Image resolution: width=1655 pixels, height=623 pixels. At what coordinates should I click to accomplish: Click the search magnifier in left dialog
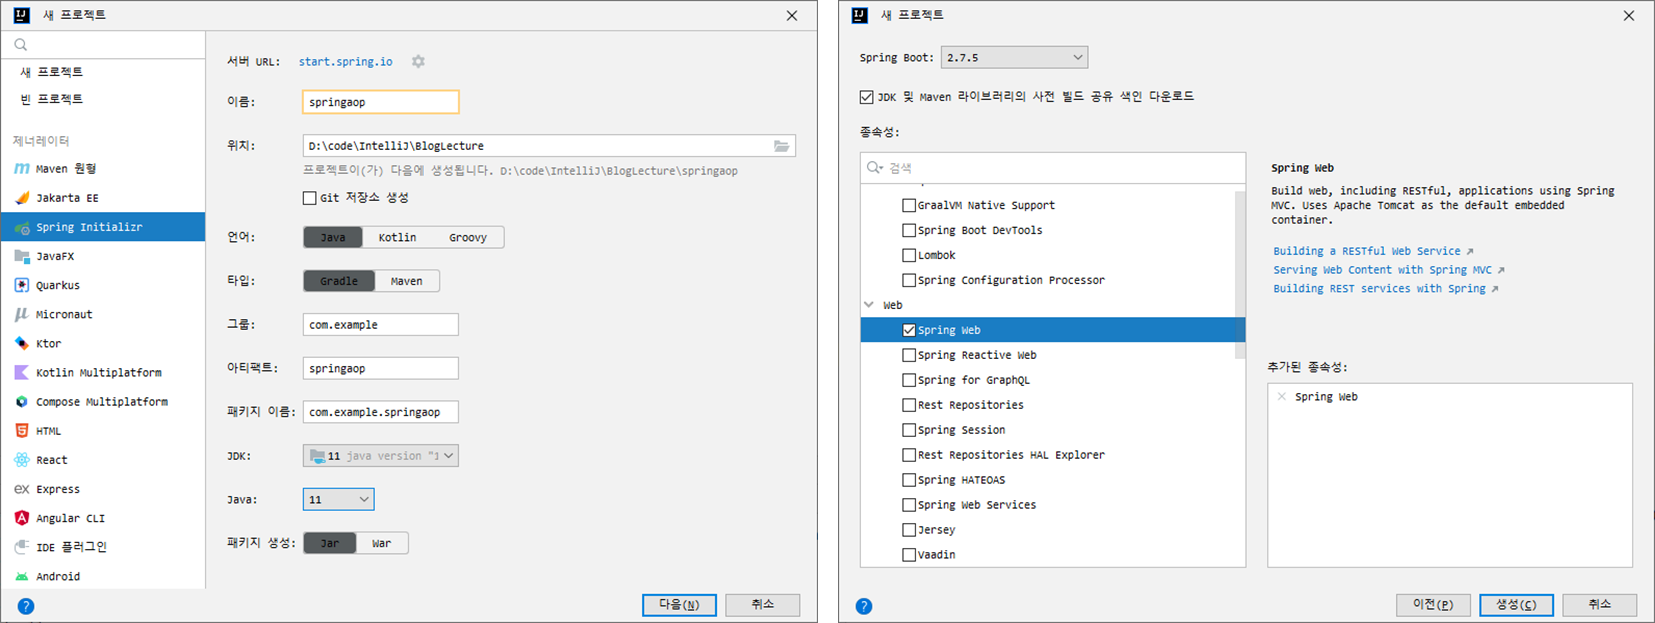coord(21,45)
